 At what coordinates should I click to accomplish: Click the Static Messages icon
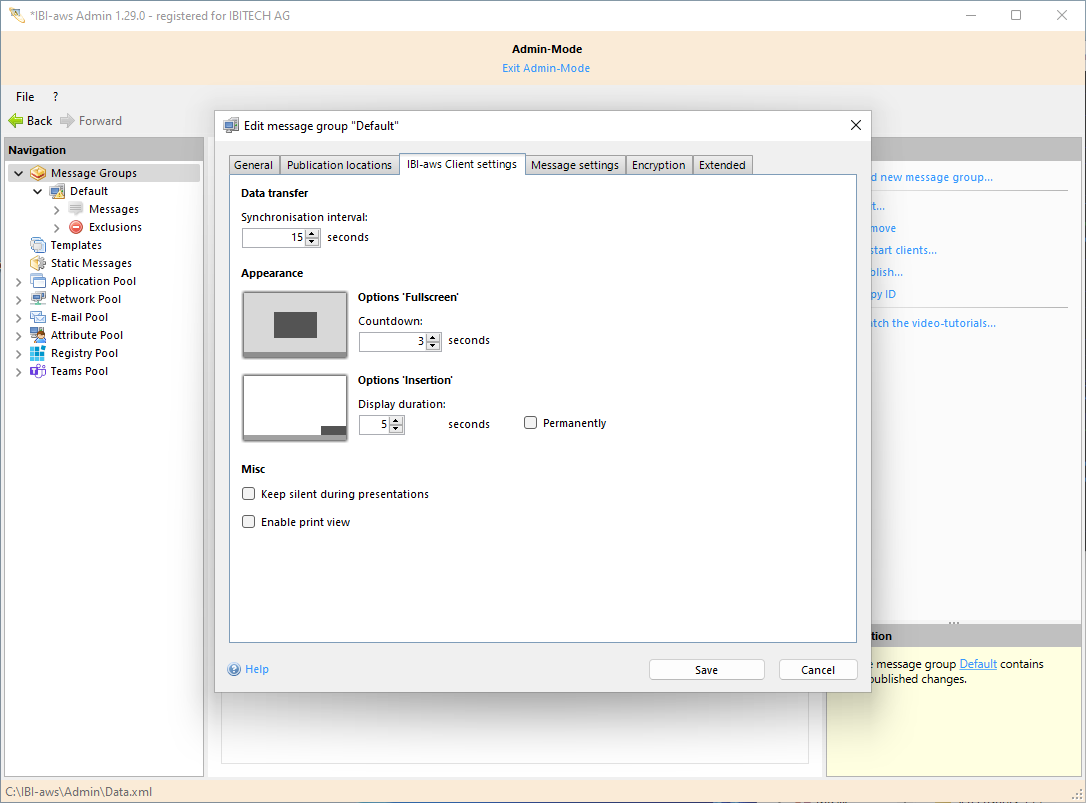pyautogui.click(x=38, y=263)
